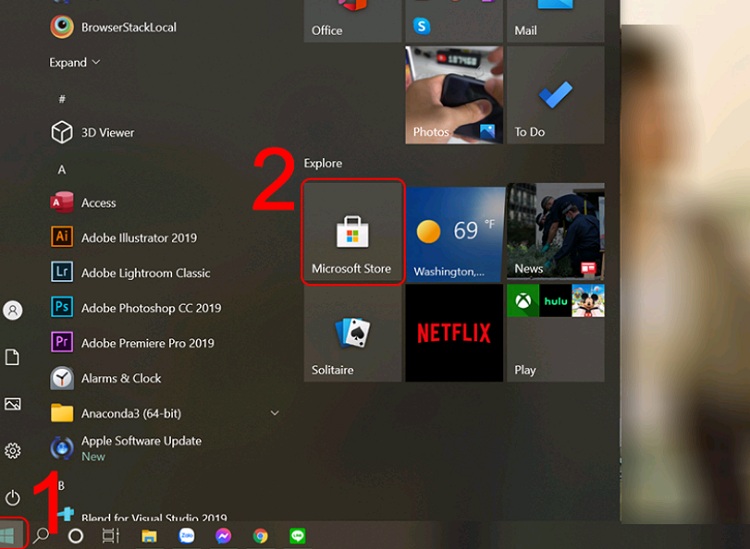The image size is (750, 549).
Task: Open the Solitaire tile
Action: [x=353, y=333]
